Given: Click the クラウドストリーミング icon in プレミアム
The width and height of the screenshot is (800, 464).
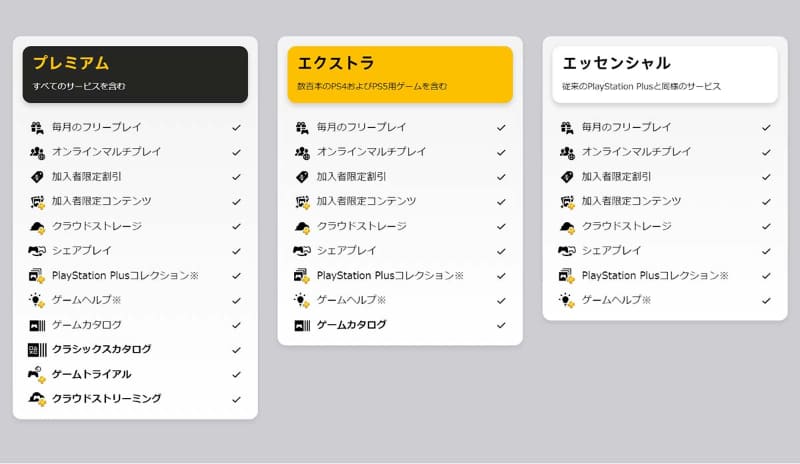Looking at the screenshot, I should (x=37, y=399).
